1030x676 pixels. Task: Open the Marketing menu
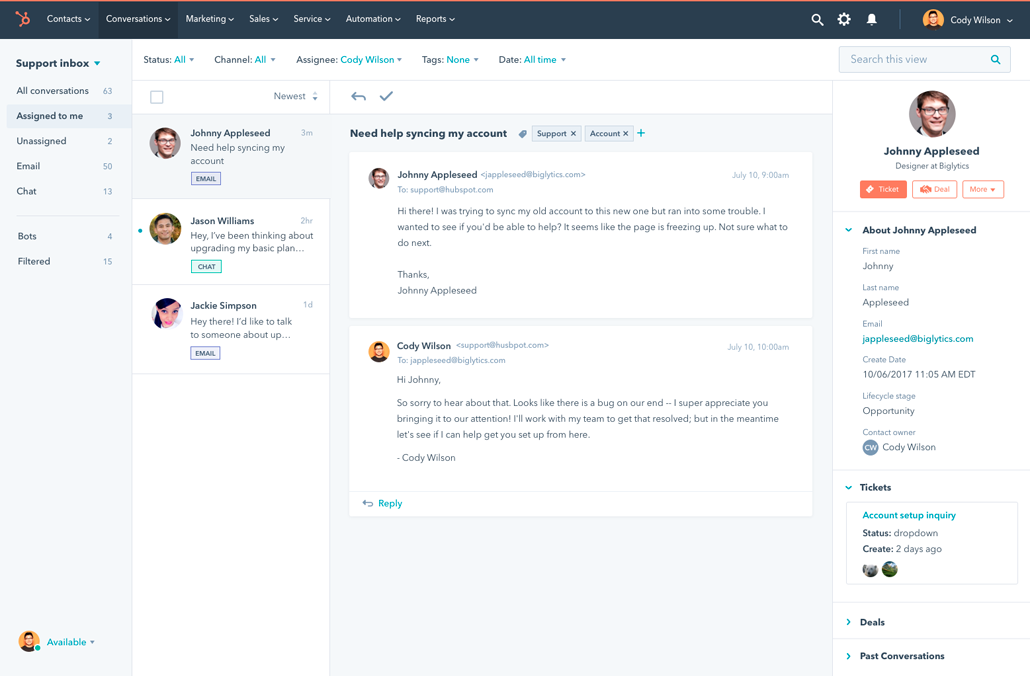click(210, 18)
